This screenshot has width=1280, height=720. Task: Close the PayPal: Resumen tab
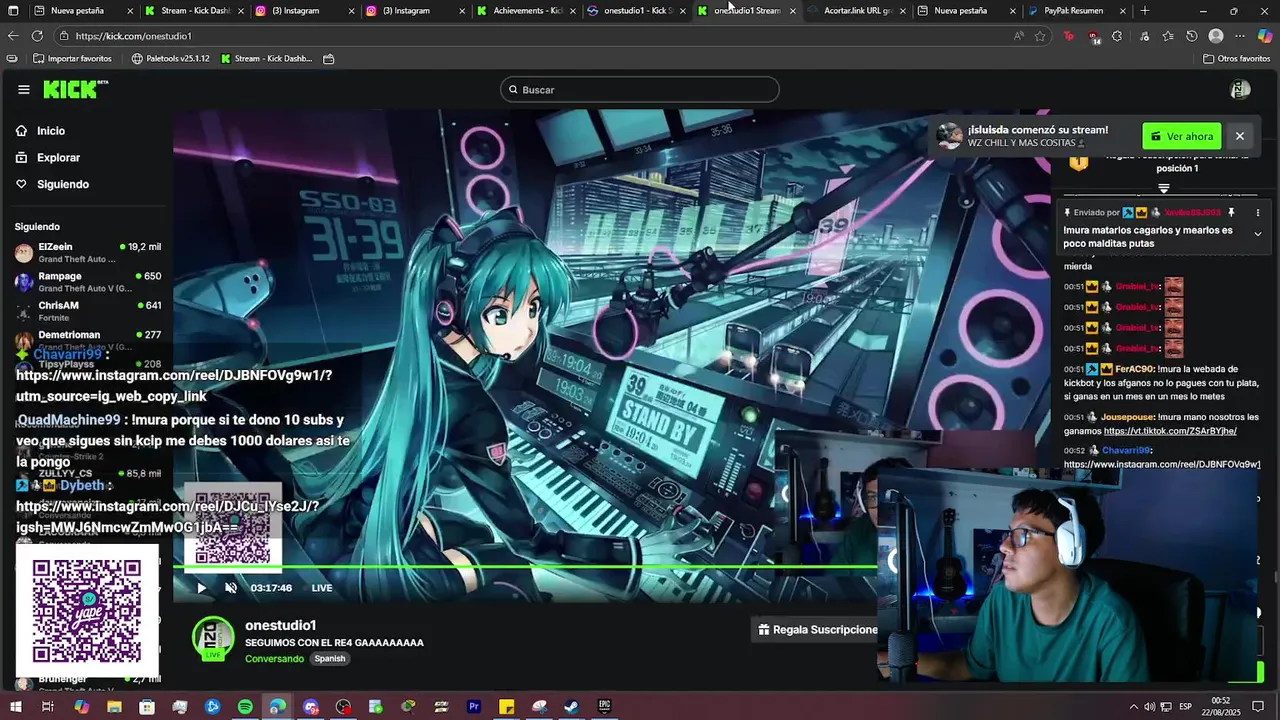[x=1123, y=11]
